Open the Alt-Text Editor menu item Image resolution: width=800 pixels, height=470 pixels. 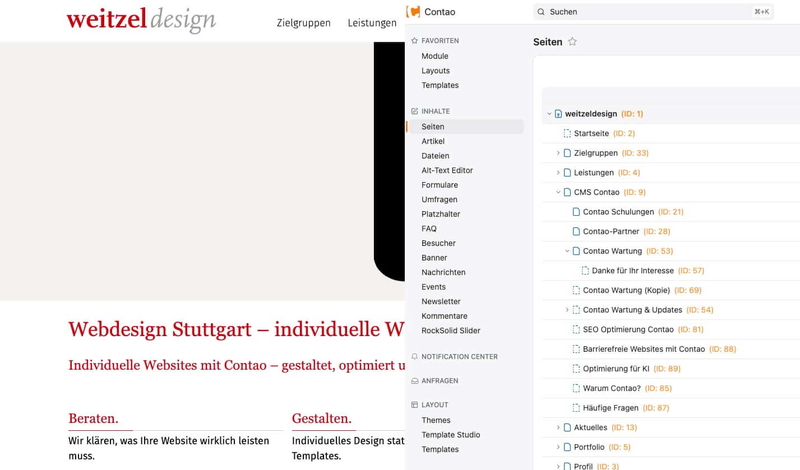447,170
